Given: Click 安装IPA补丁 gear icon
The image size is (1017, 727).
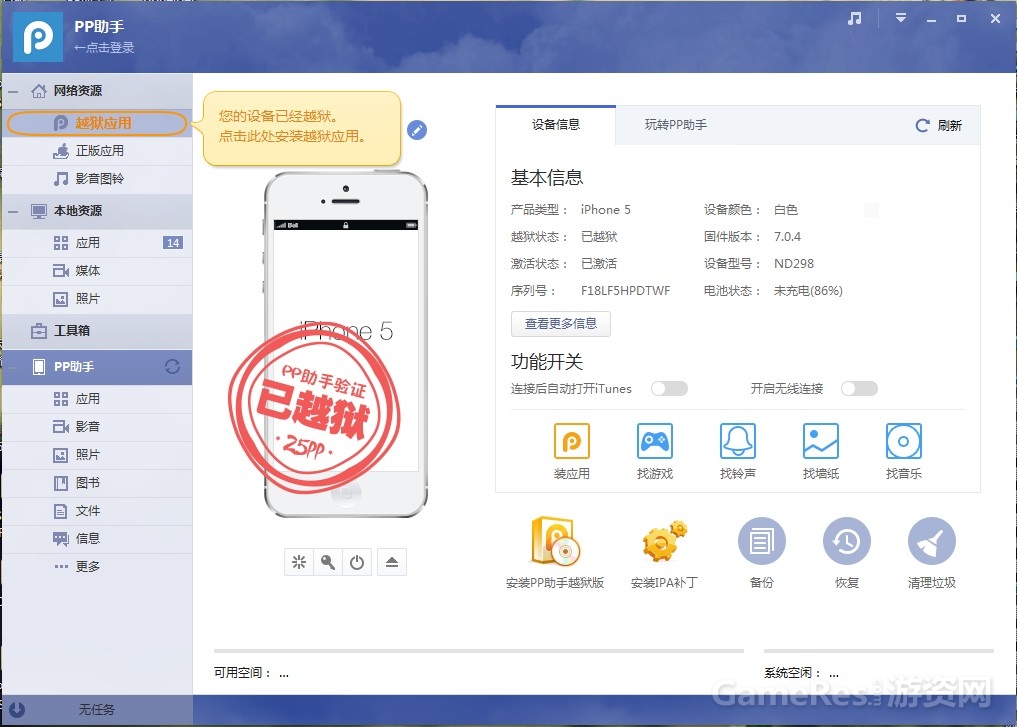Looking at the screenshot, I should pos(664,541).
